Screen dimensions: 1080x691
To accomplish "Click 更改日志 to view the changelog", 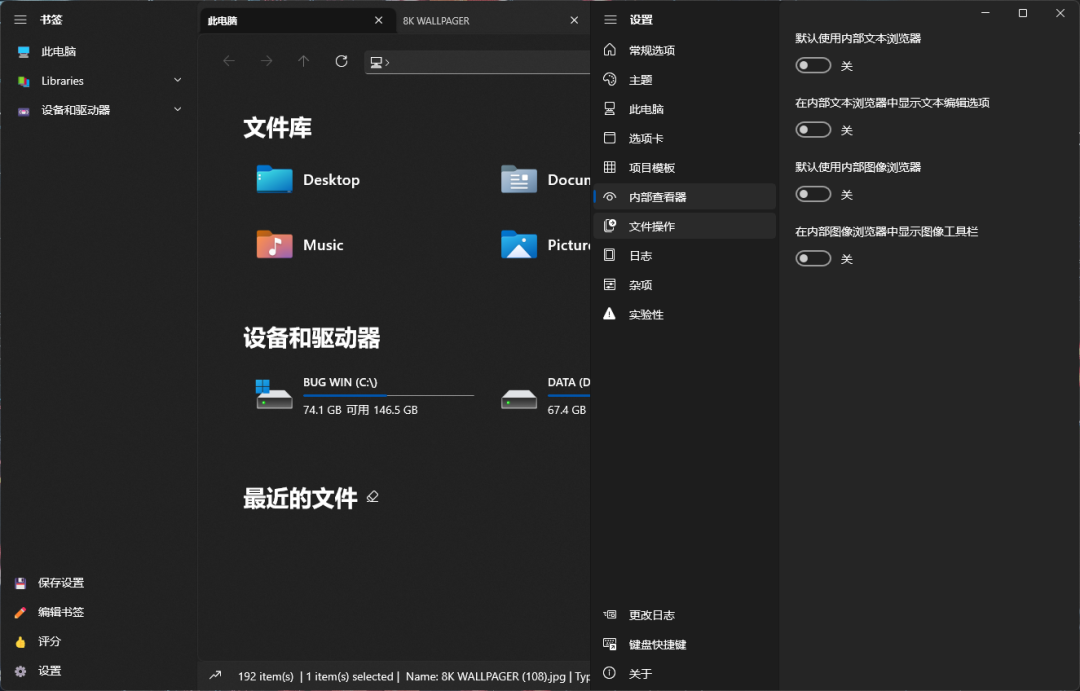I will click(651, 614).
